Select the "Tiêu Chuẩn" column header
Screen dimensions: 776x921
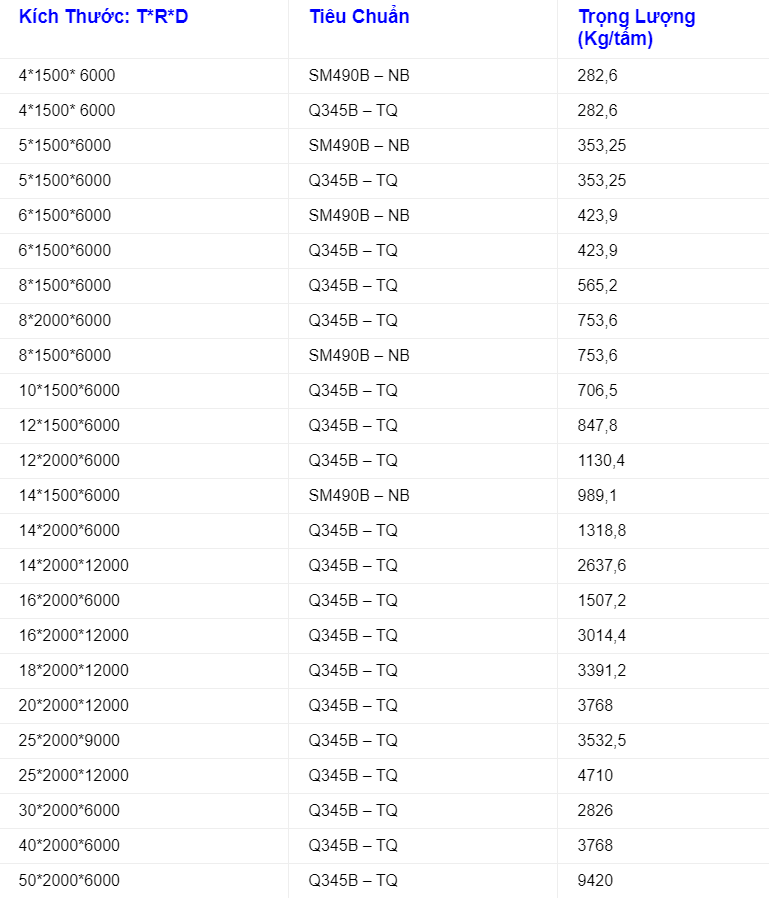pyautogui.click(x=359, y=17)
